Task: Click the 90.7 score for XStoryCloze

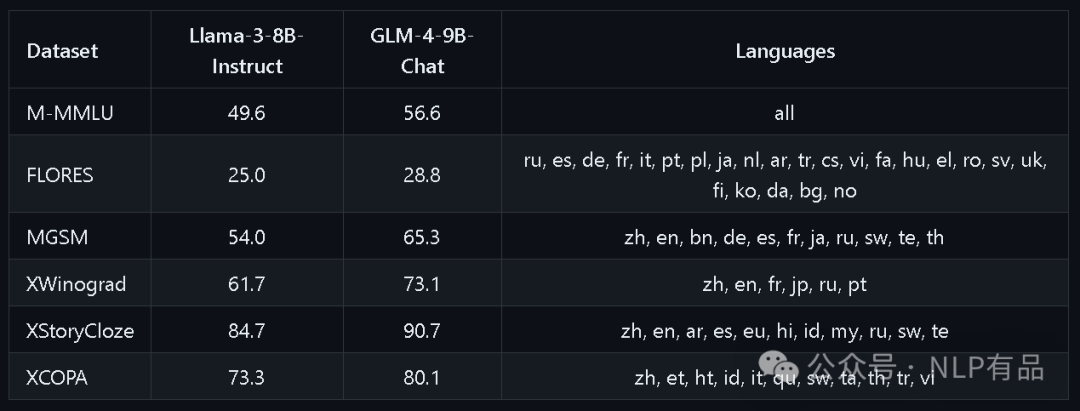Action: coord(421,331)
